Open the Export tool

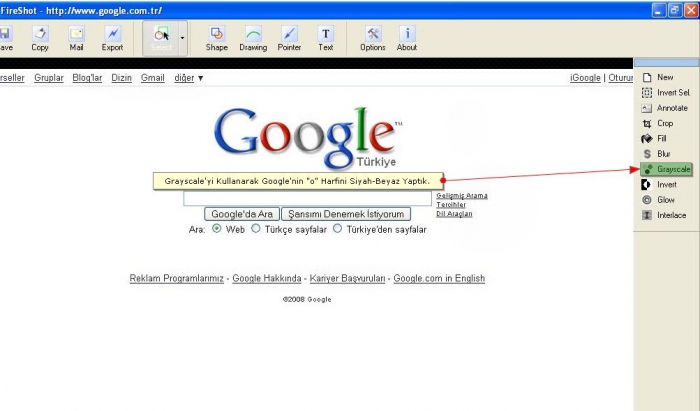[x=112, y=38]
